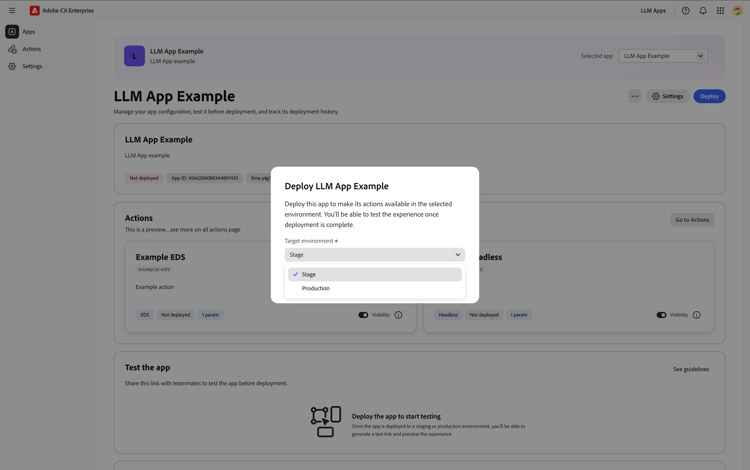Open the app switcher grid icon
Viewport: 750px width, 470px height.
coord(720,11)
